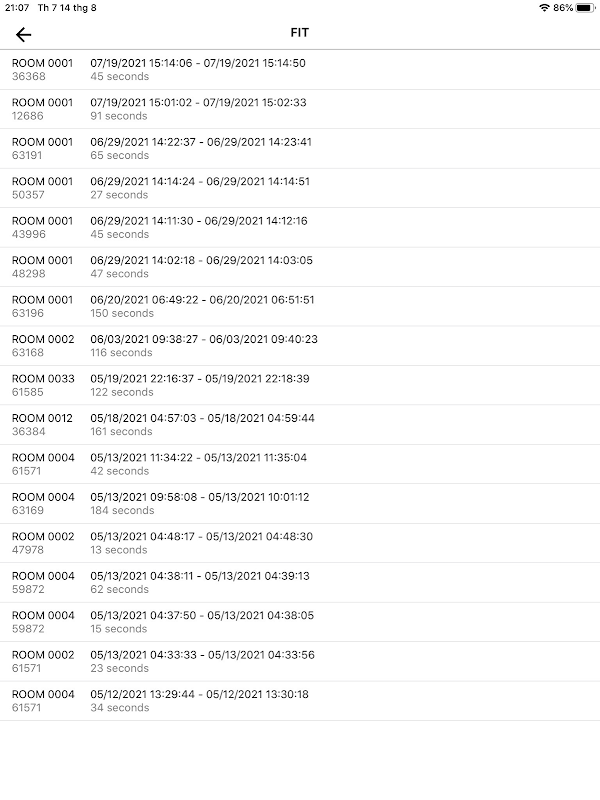This screenshot has height=800, width=600.
Task: Open ROOM 0001 entry 36368
Action: tap(300, 70)
